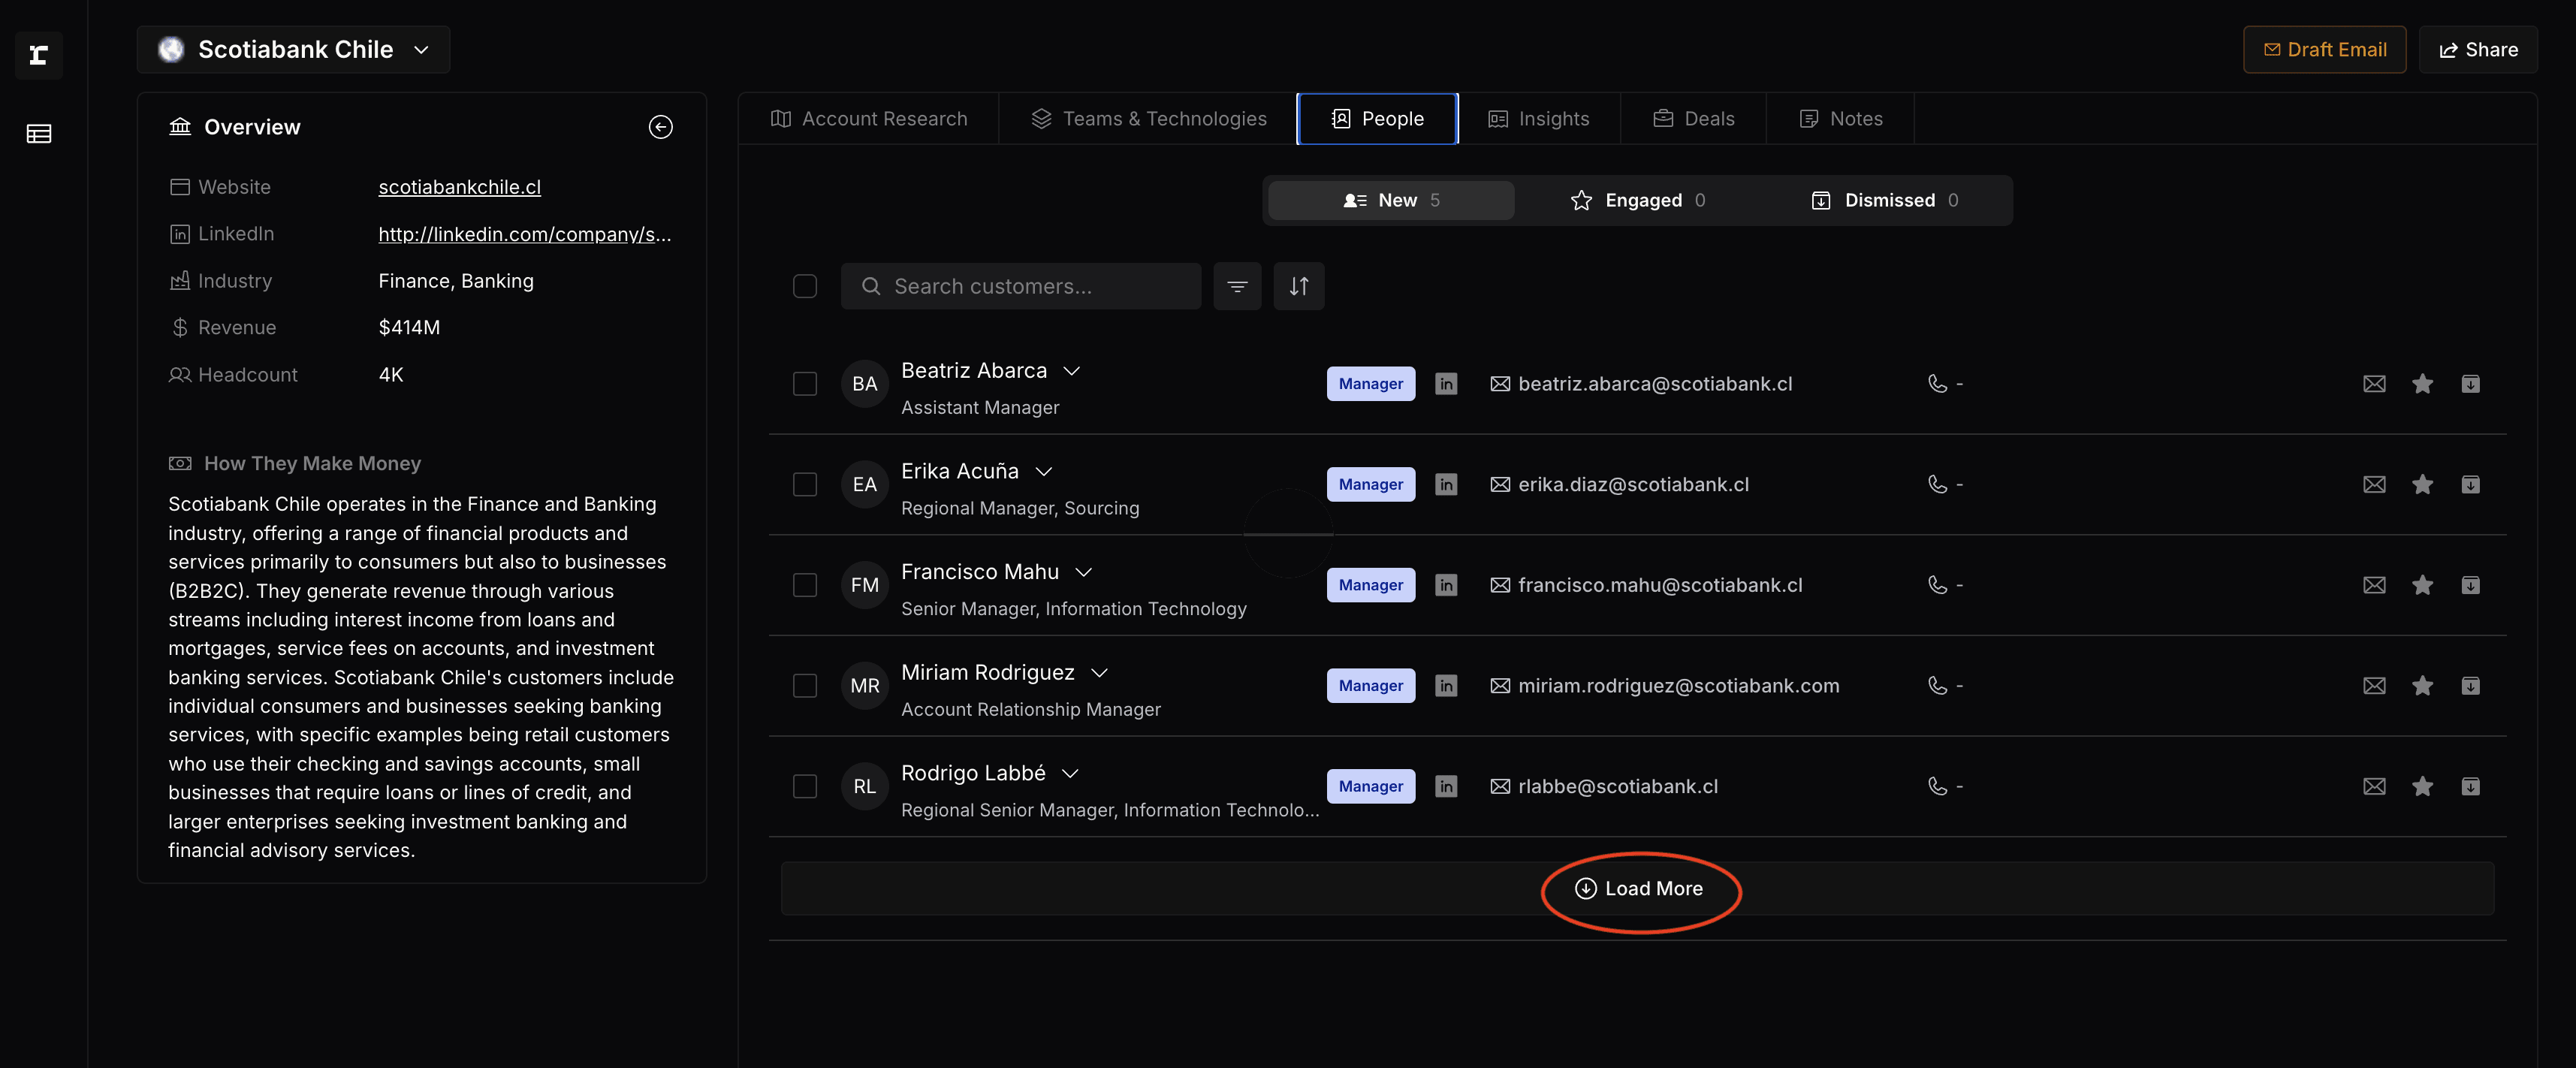Check the select-all customers checkbox
The height and width of the screenshot is (1068, 2576).
click(x=804, y=286)
